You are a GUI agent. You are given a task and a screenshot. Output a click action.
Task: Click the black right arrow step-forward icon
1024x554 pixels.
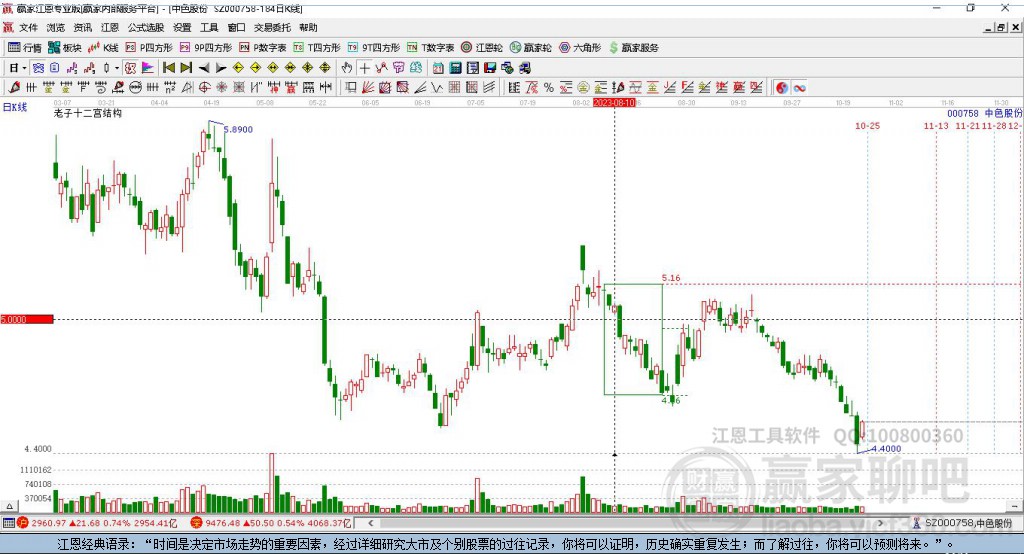(221, 68)
